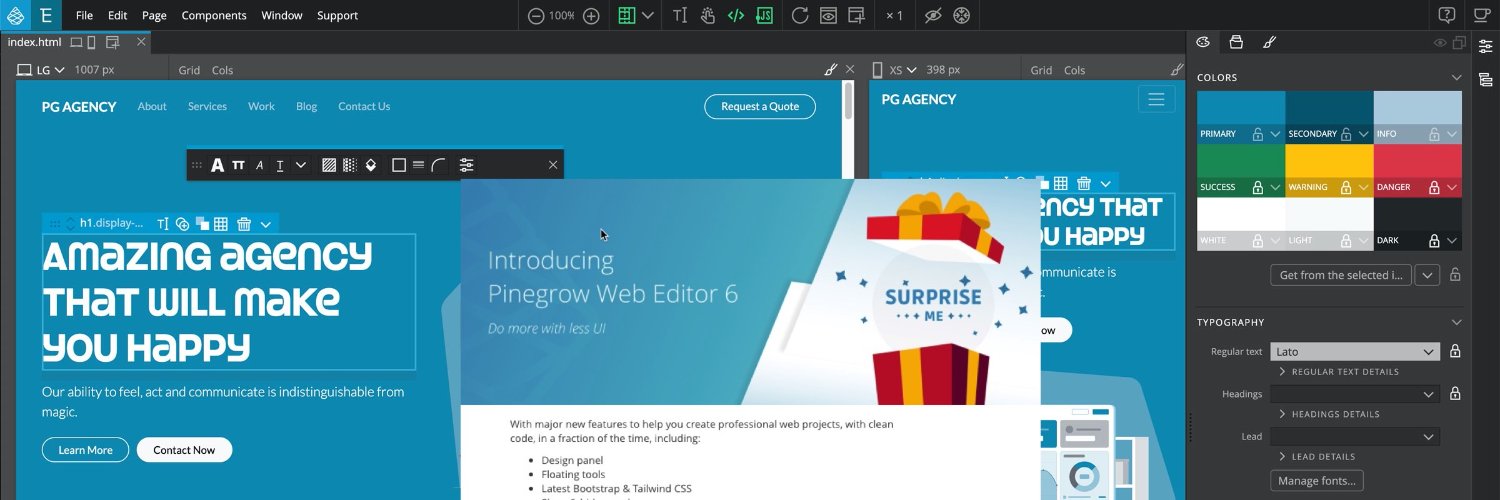This screenshot has width=1500, height=500.
Task: Click the coffee cup icon
Action: pyautogui.click(x=1481, y=15)
